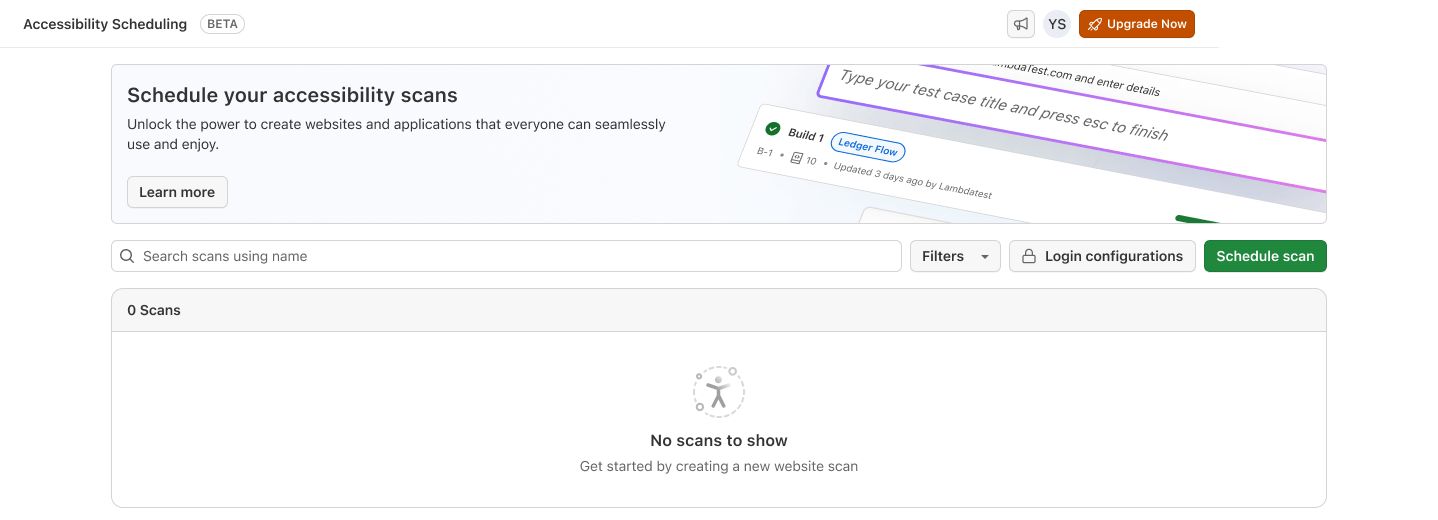Image resolution: width=1438 pixels, height=520 pixels.
Task: Click the lock icon beside Login configurations
Action: click(1028, 256)
